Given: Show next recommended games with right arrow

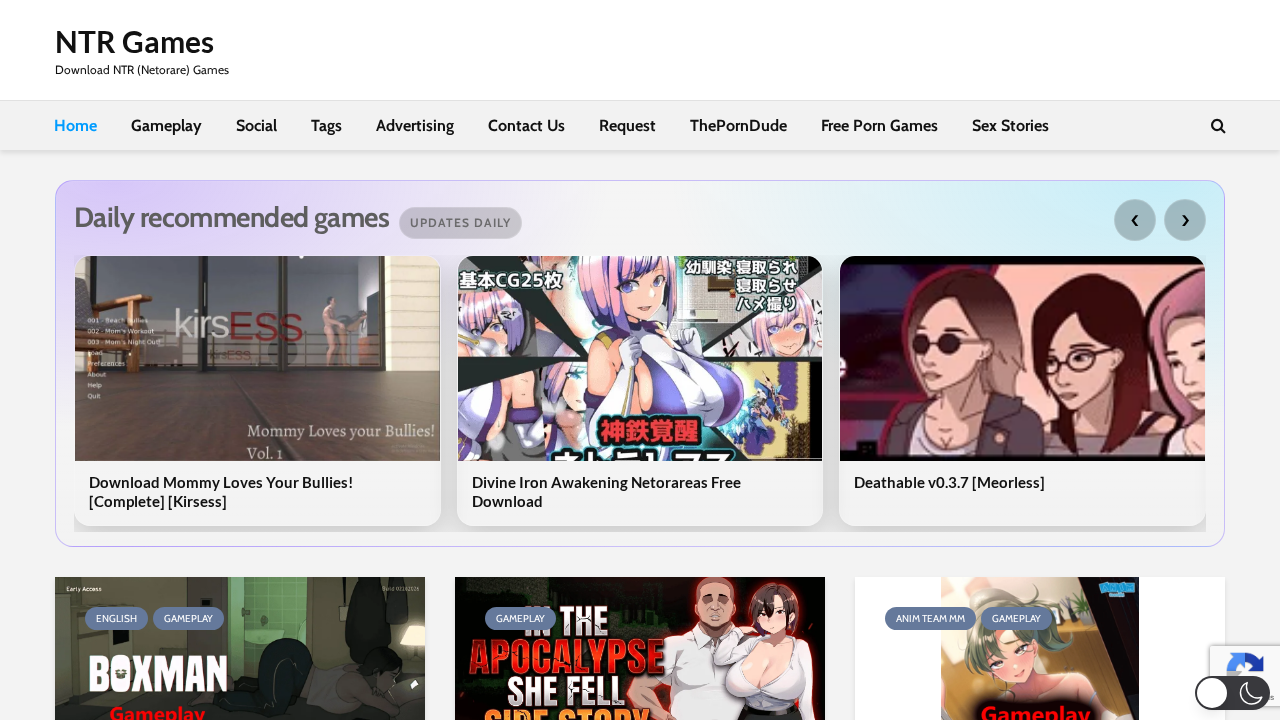Looking at the screenshot, I should coord(1185,220).
